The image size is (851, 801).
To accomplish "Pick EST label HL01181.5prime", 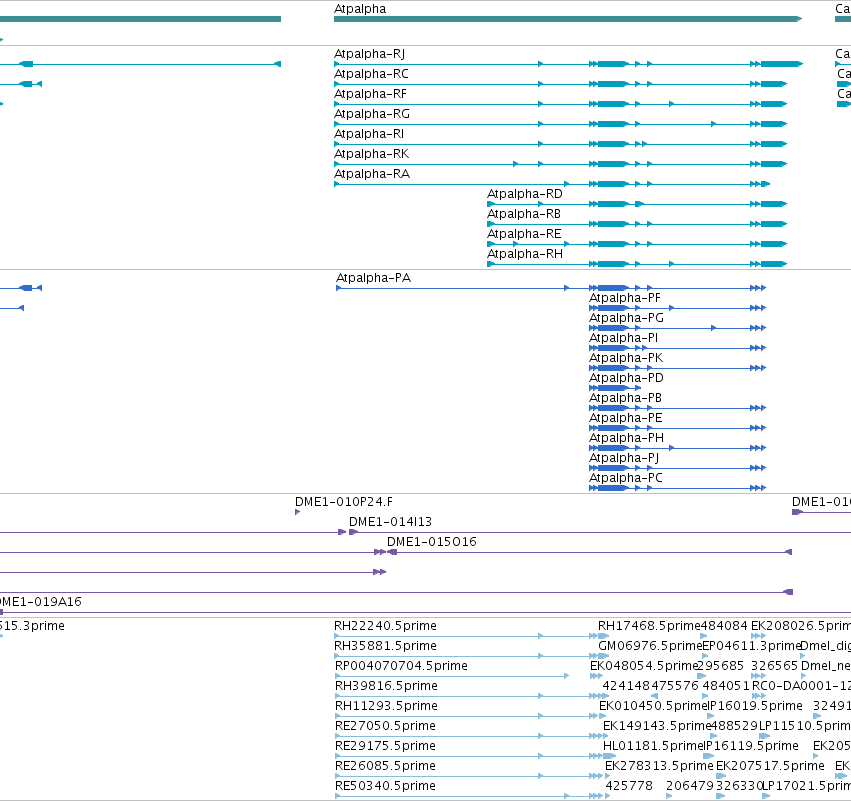I will point(653,747).
